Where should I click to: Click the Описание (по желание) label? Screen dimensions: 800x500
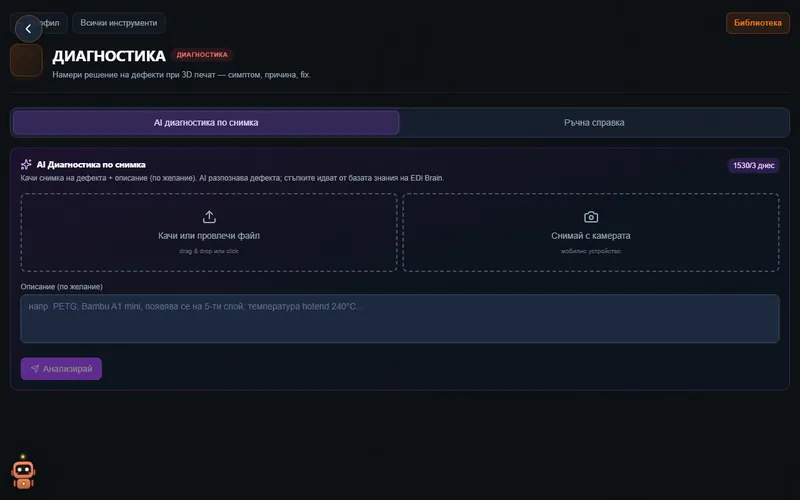(62, 287)
